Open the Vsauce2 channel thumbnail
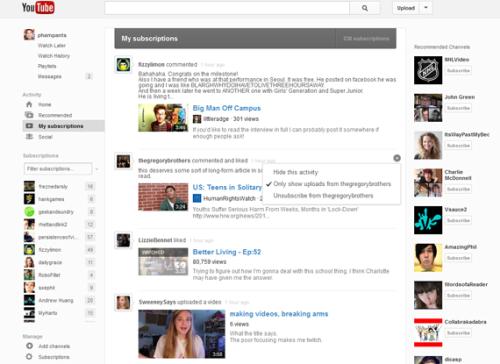This screenshot has width=500, height=364. (x=428, y=220)
